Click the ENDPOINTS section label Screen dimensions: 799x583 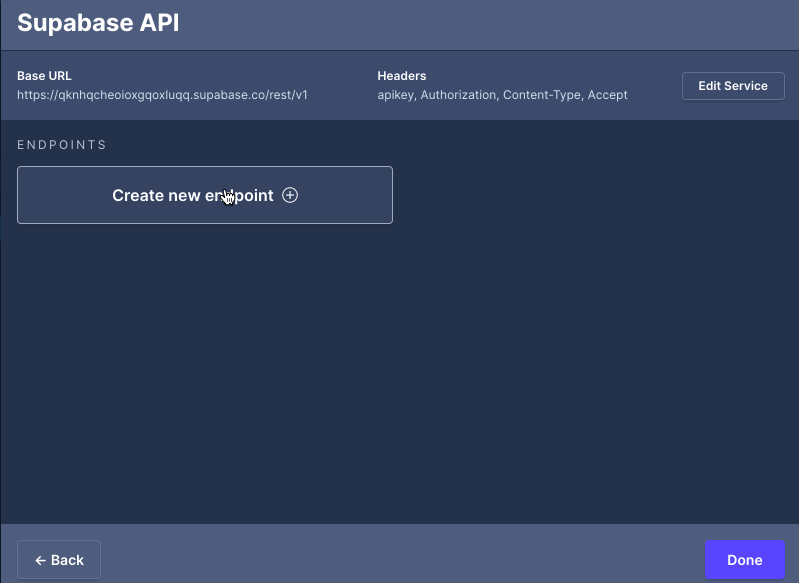point(62,145)
